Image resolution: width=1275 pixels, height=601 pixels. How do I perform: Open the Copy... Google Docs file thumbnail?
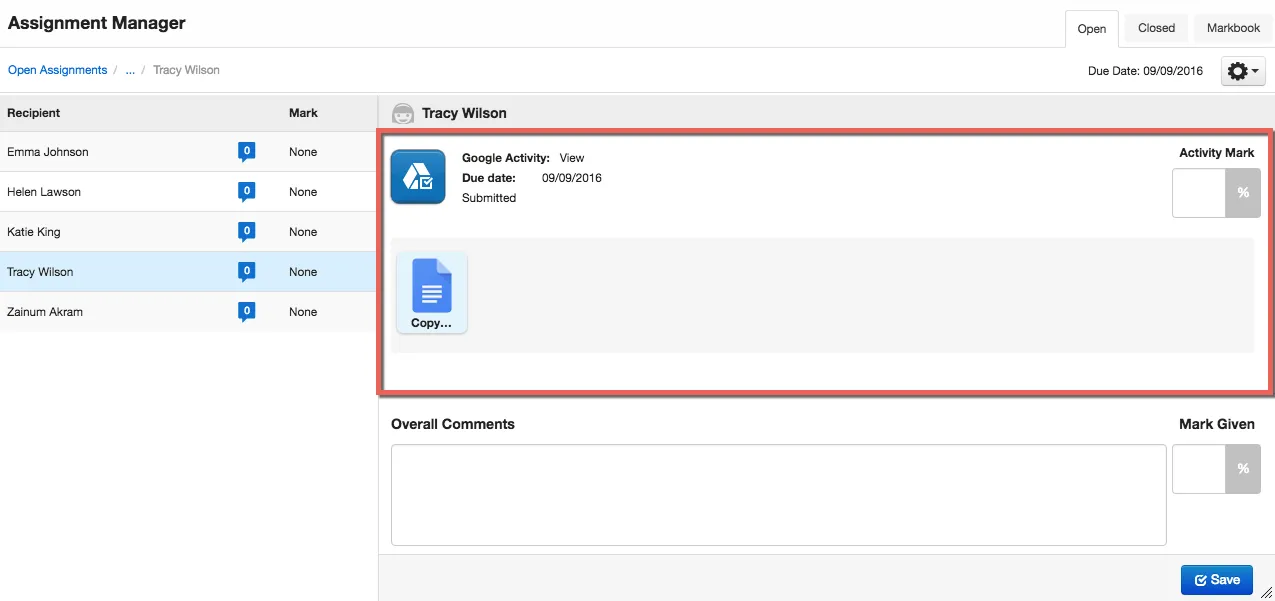click(432, 292)
